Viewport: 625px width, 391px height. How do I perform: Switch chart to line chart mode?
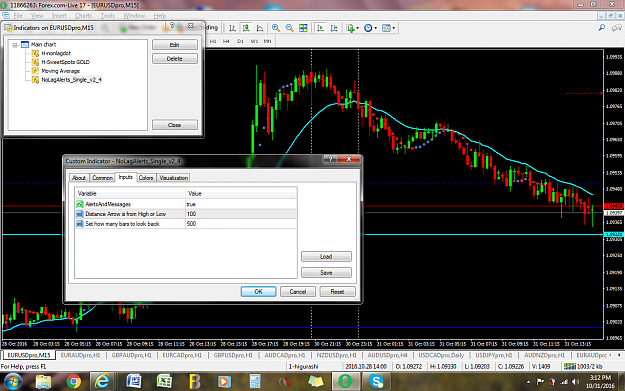260,28
